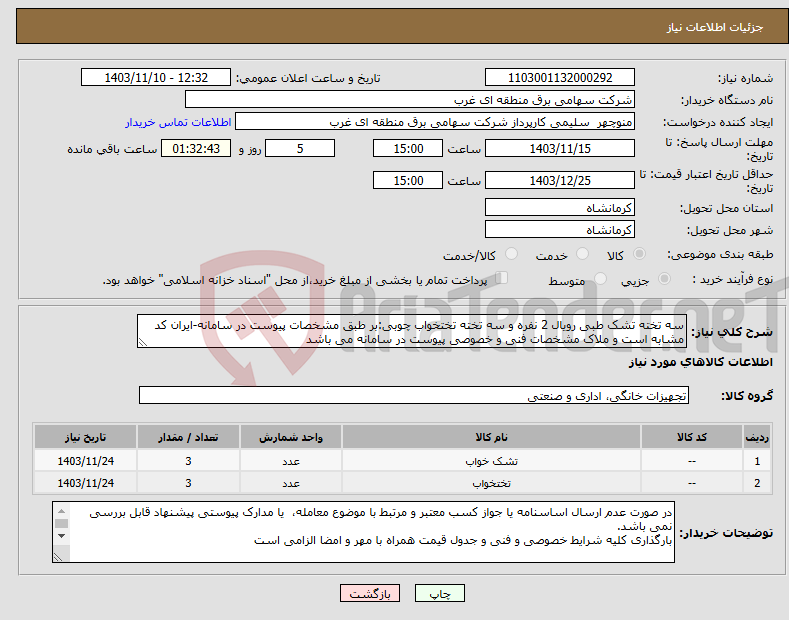The image size is (789, 620).
Task: Select the تختخواب table cell
Action: click(x=491, y=483)
